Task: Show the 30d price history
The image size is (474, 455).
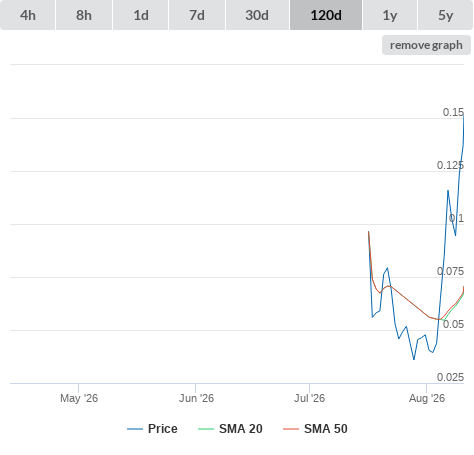Action: point(257,15)
